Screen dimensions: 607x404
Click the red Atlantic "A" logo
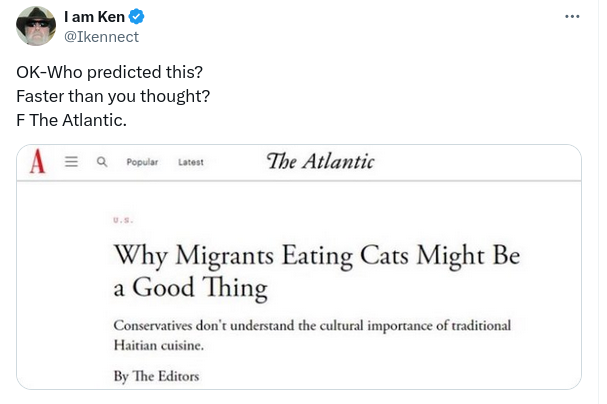(39, 162)
